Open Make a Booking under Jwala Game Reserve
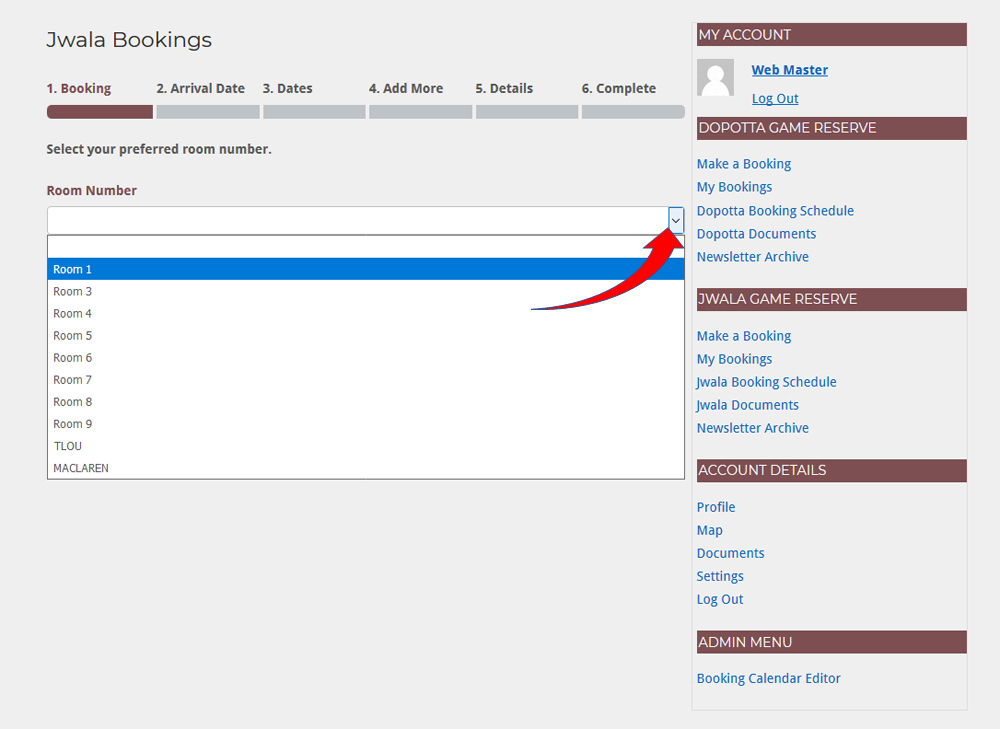Screen dimensions: 1000x729 click(x=743, y=336)
